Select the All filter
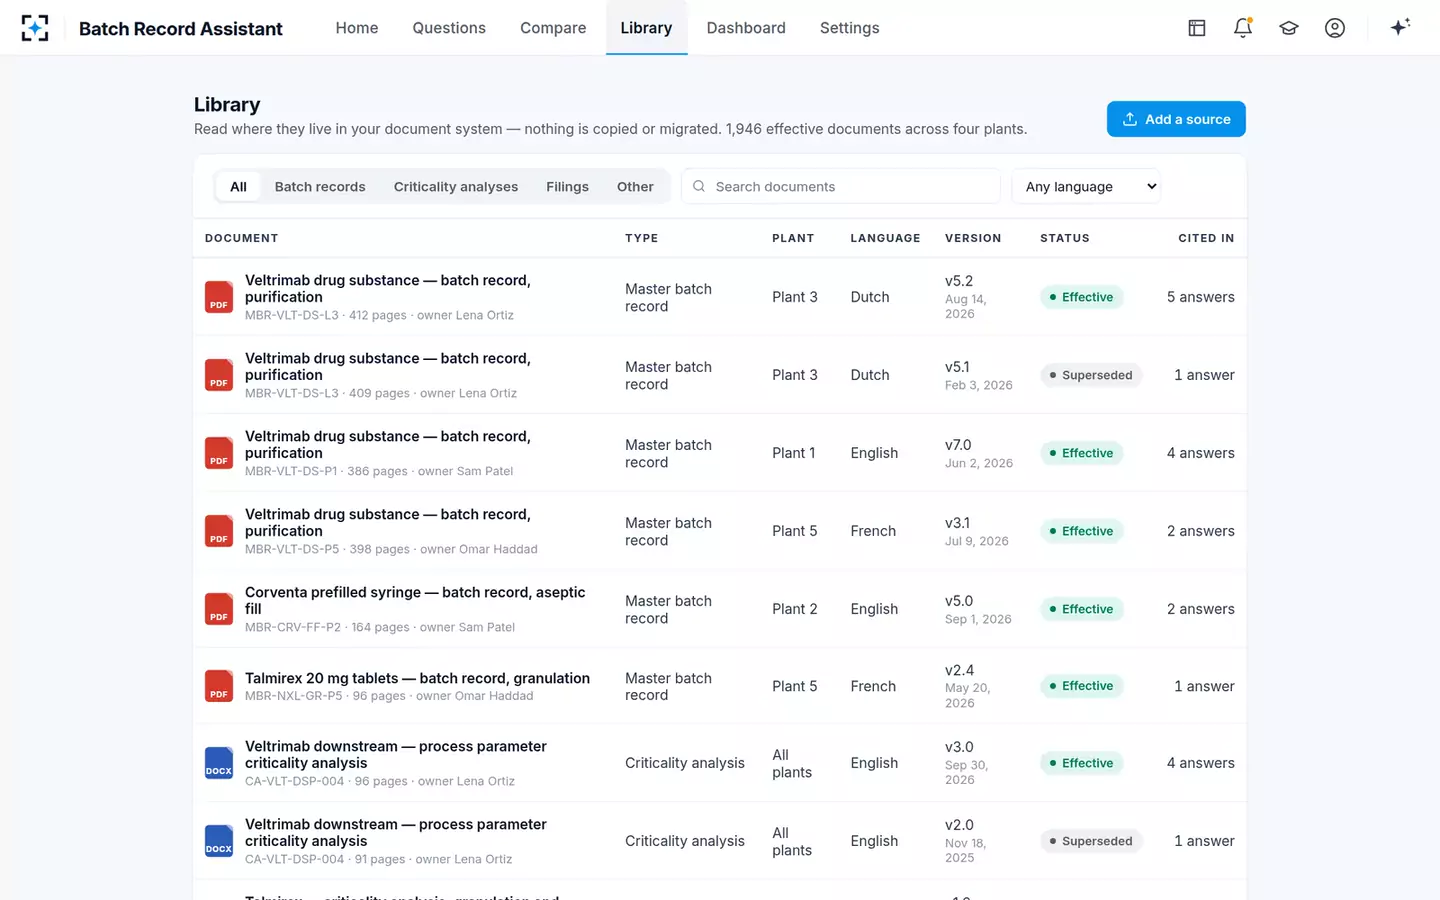 coord(238,186)
